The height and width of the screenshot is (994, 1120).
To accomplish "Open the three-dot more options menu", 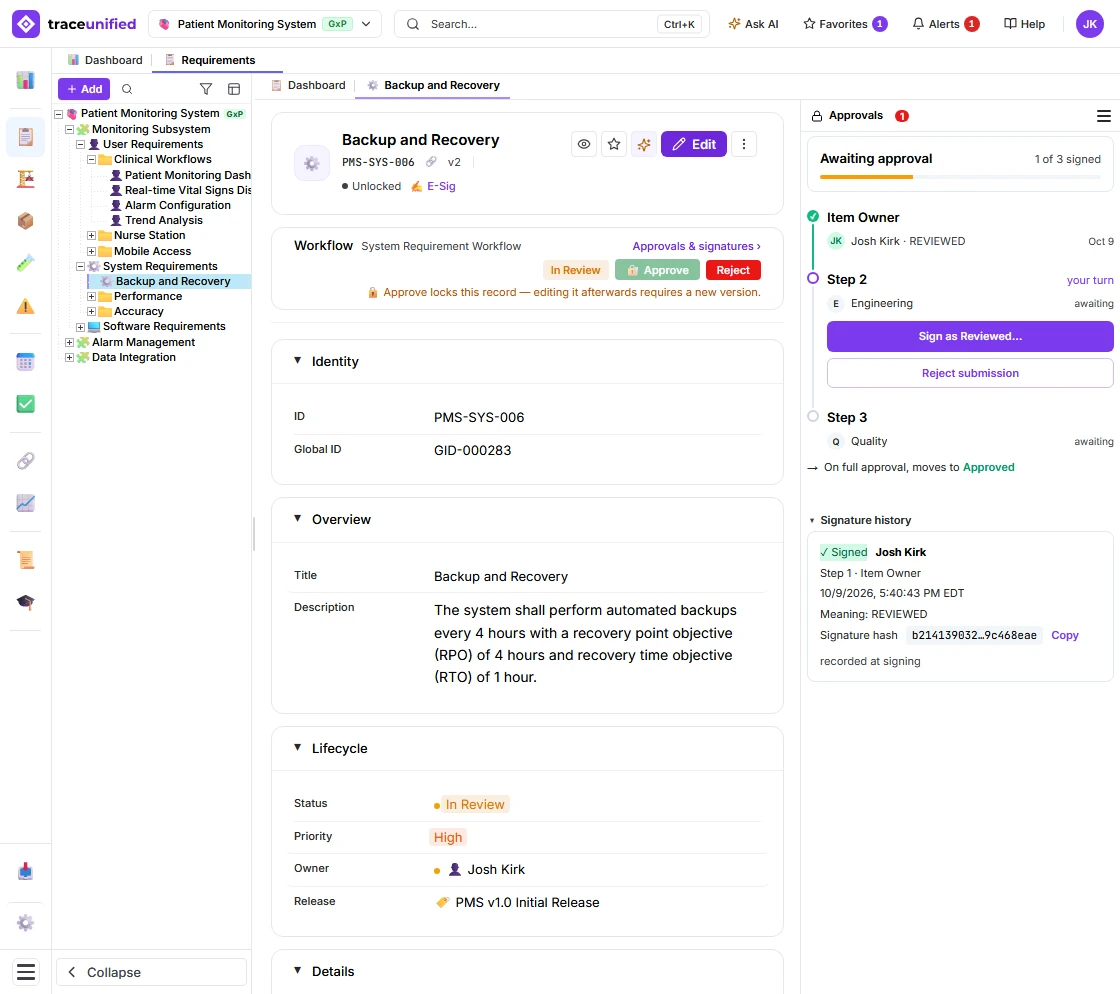I will pyautogui.click(x=744, y=144).
